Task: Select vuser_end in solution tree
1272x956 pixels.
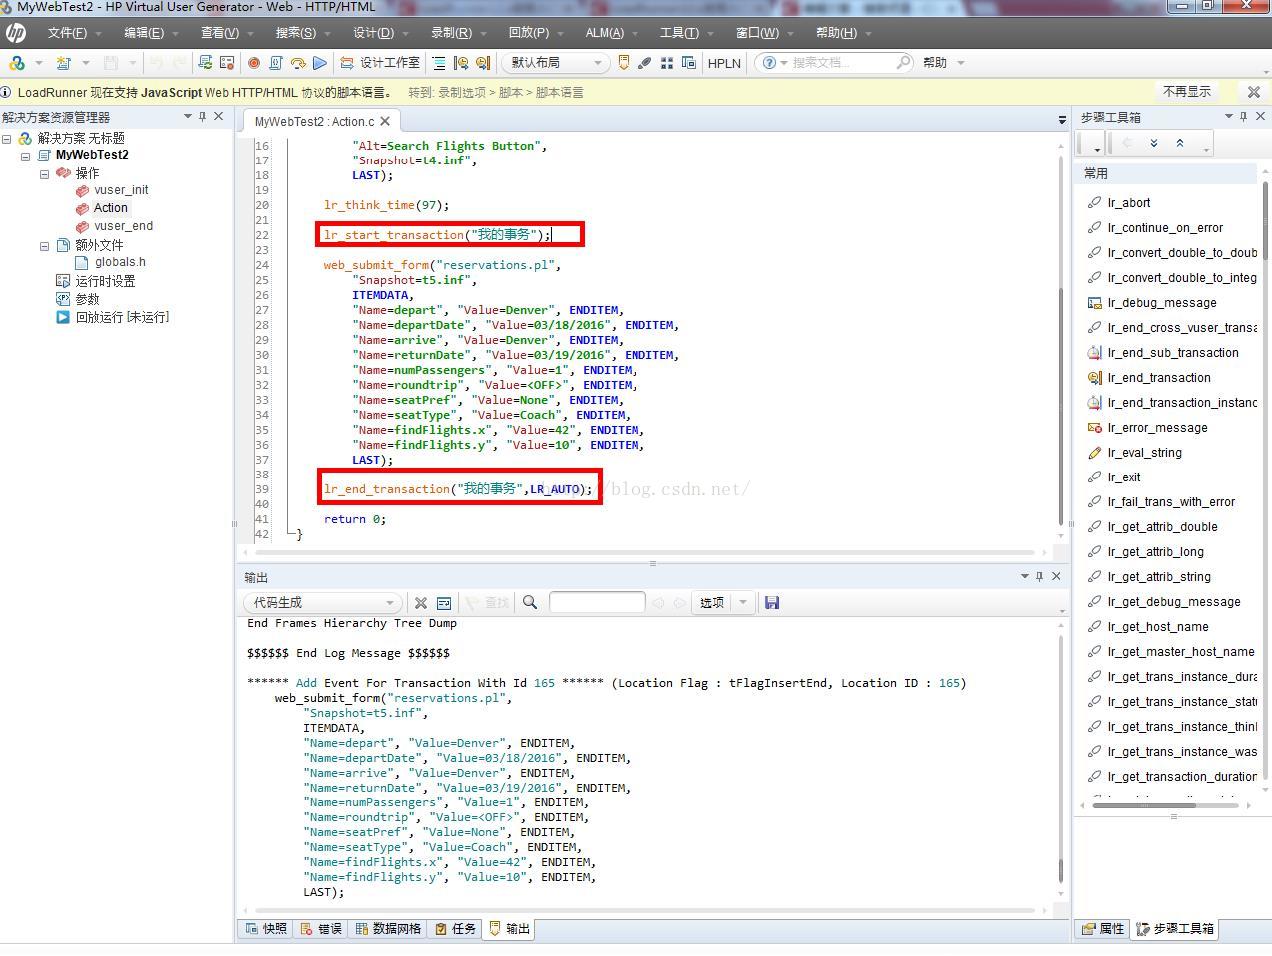Action: pyautogui.click(x=123, y=226)
